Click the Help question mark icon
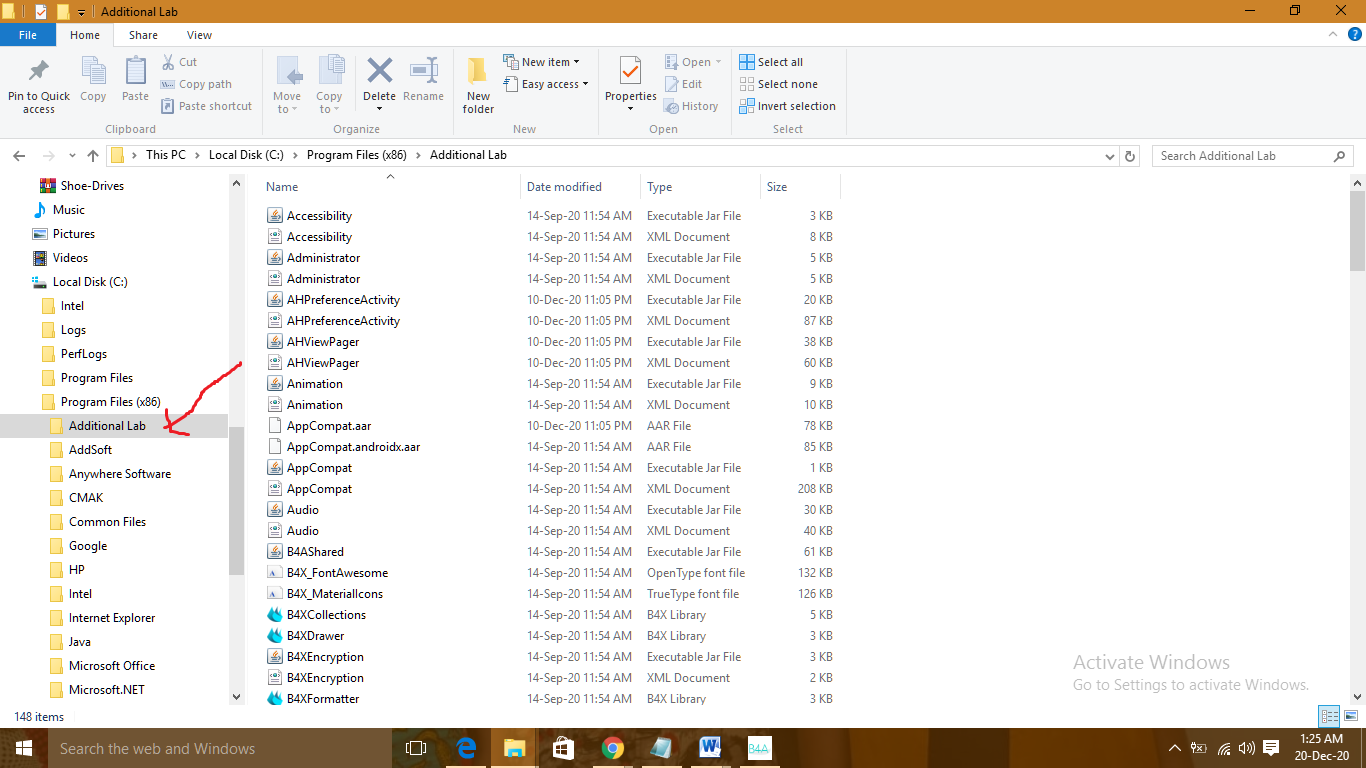The image size is (1366, 768). (1355, 34)
